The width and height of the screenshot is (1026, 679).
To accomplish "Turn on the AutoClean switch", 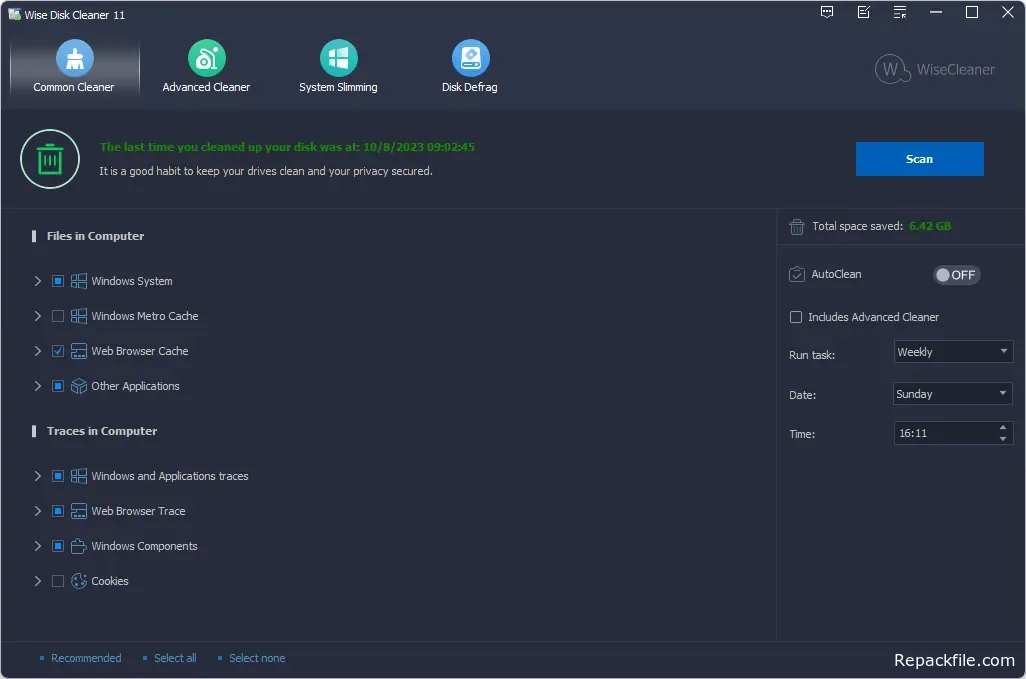I will point(956,275).
